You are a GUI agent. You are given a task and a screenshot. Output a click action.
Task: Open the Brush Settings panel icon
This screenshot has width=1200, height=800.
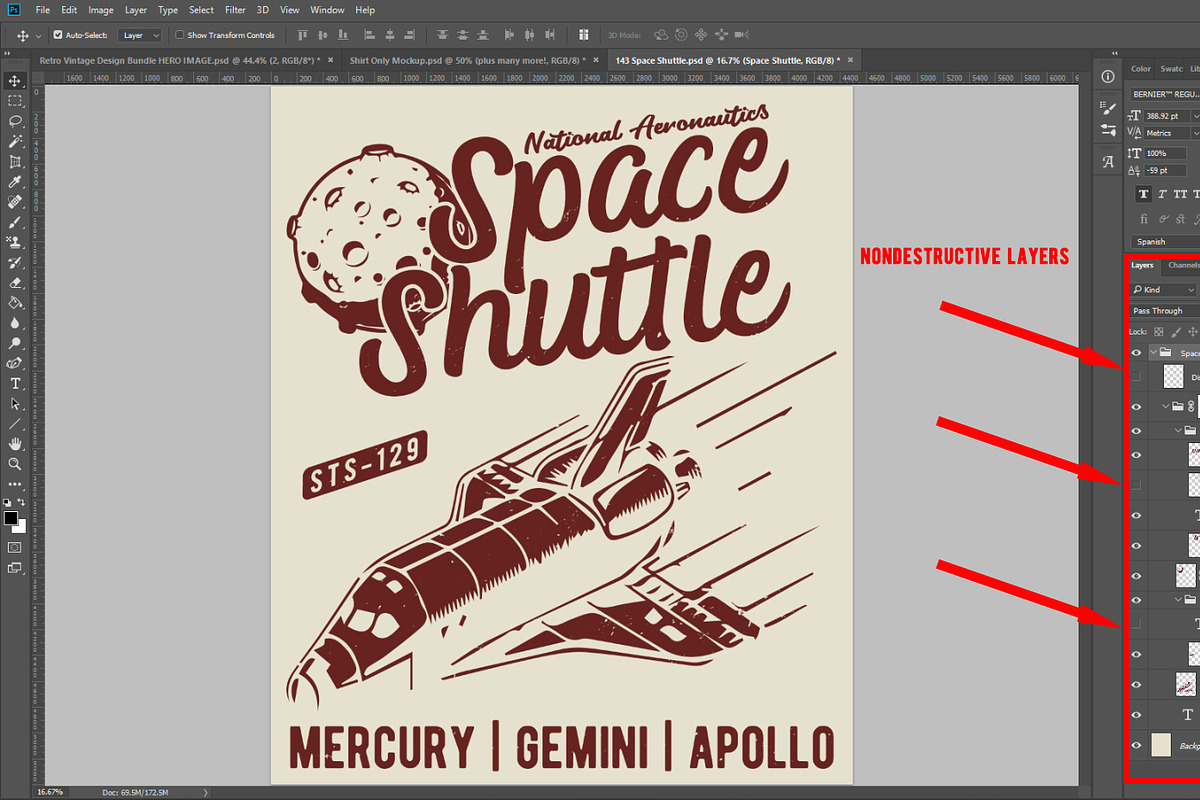[1108, 107]
